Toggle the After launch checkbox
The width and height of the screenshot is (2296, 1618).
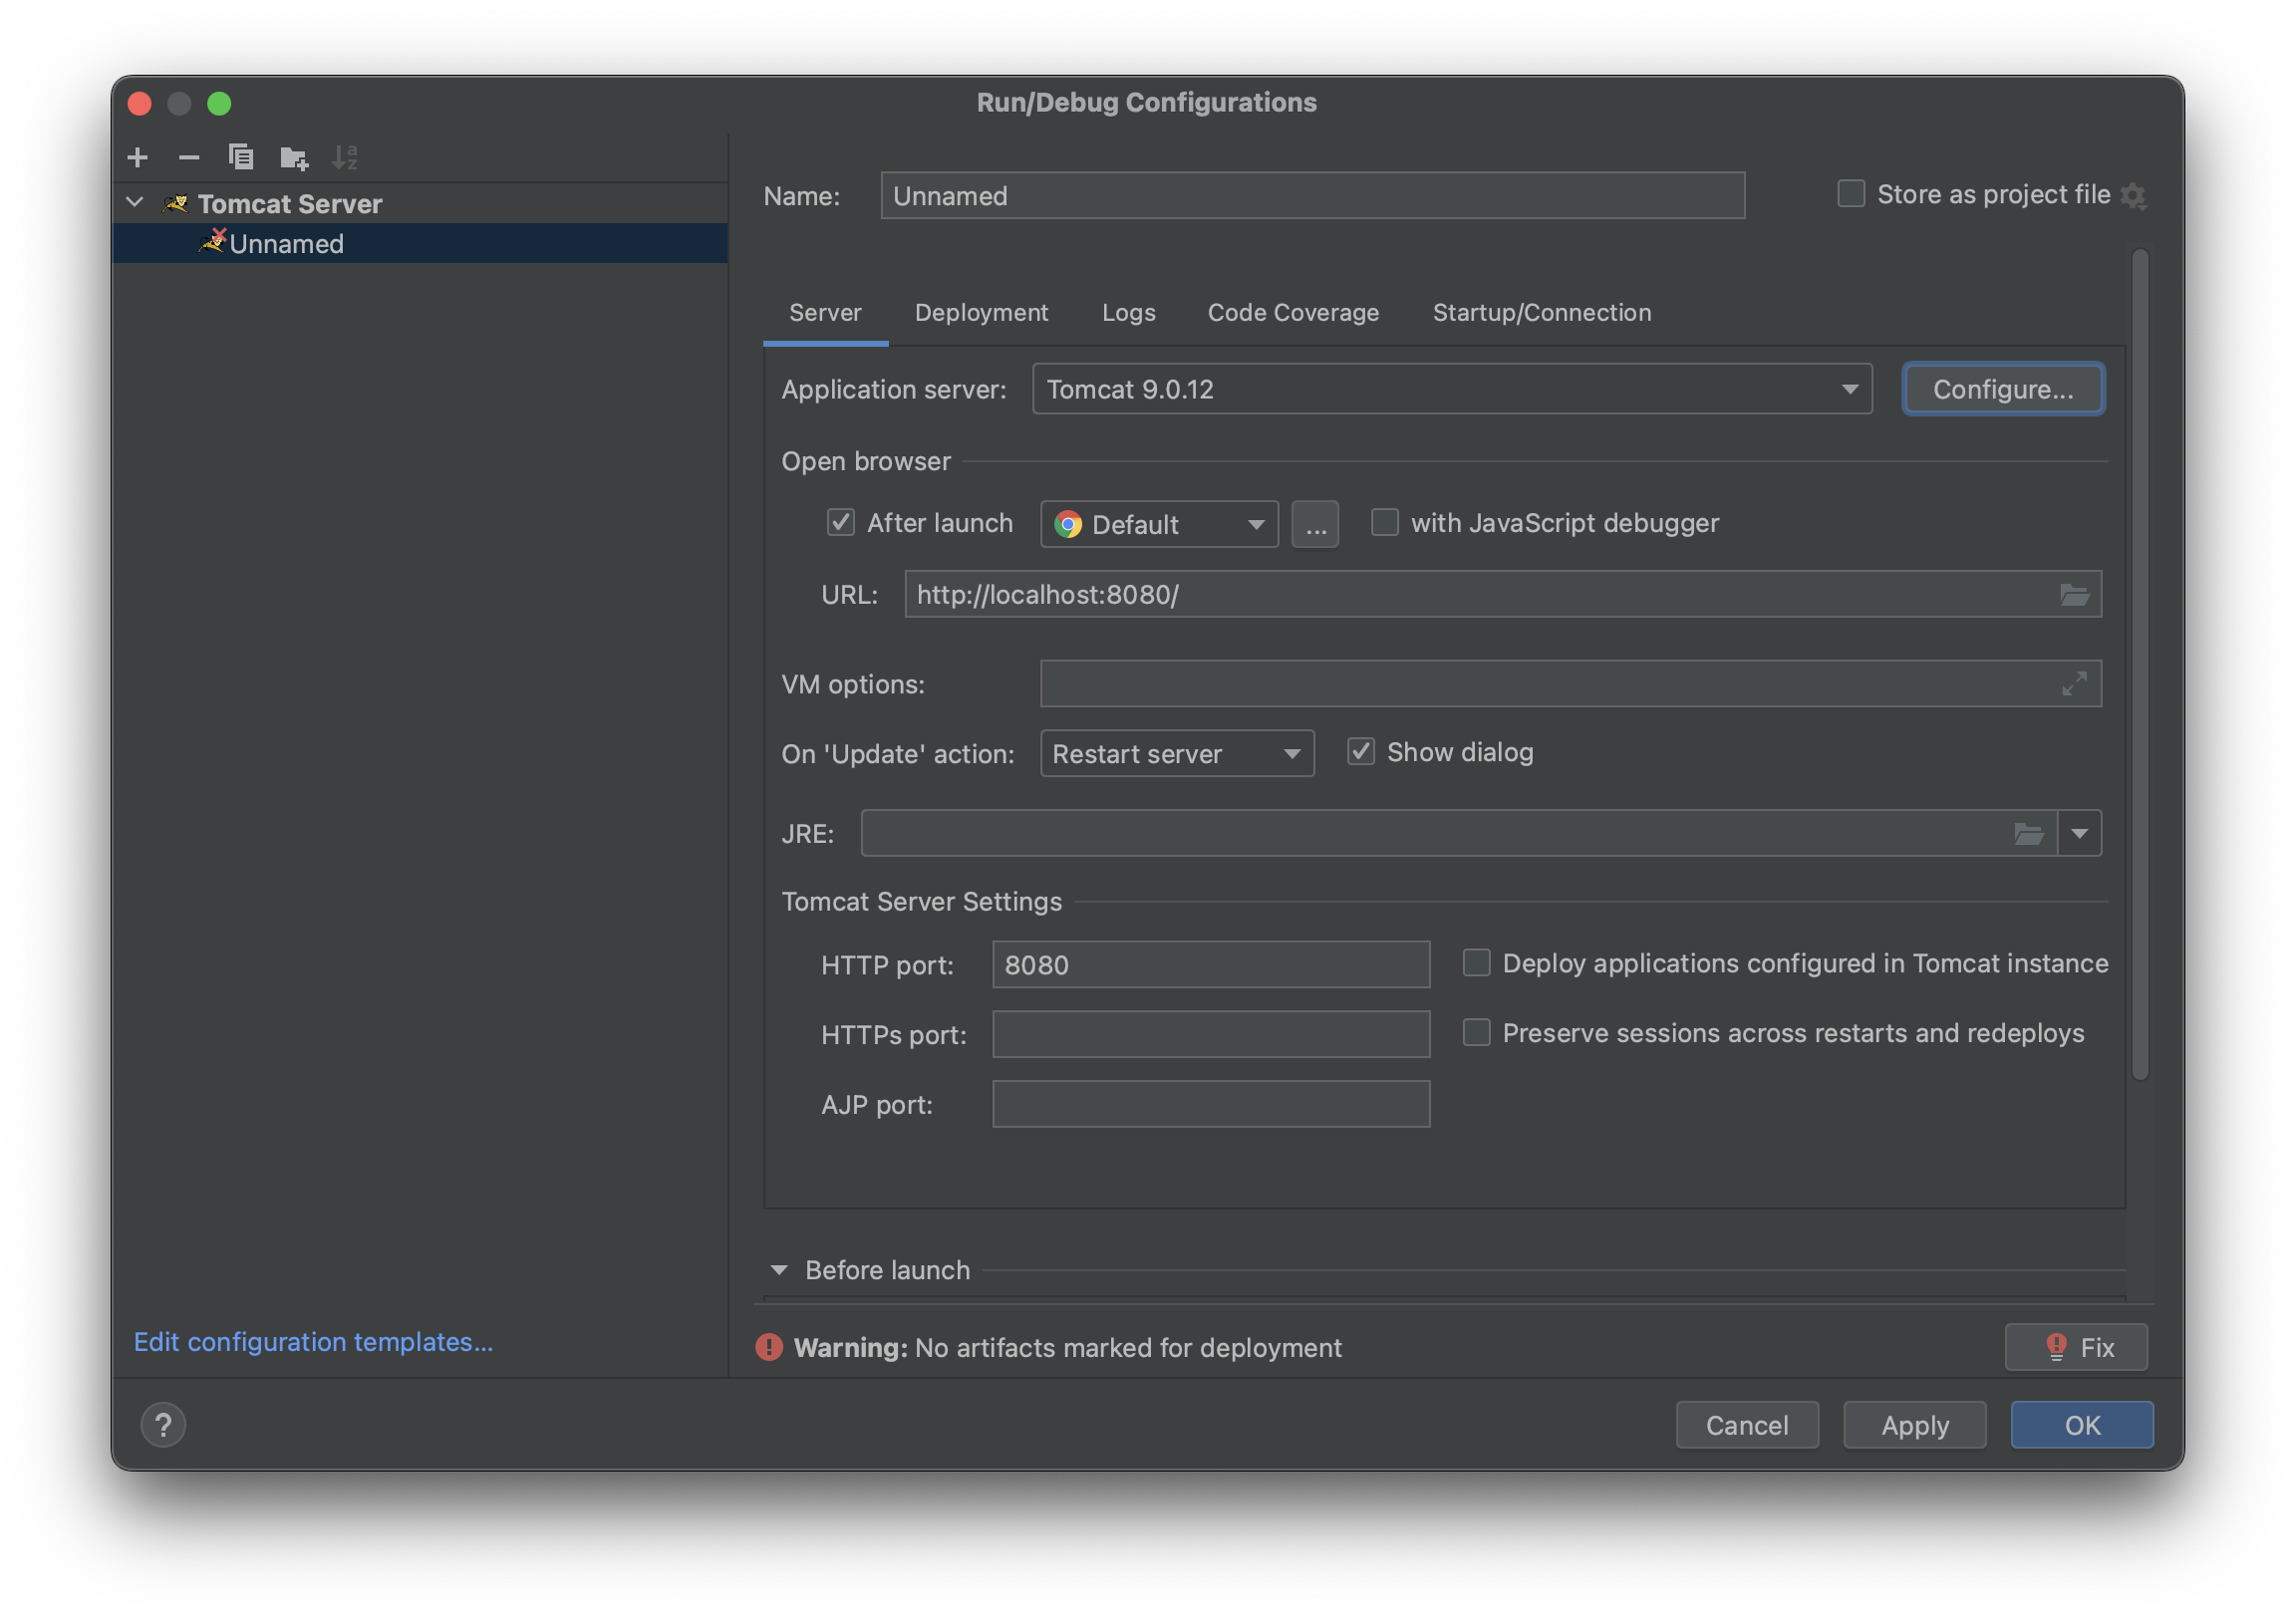pos(841,523)
